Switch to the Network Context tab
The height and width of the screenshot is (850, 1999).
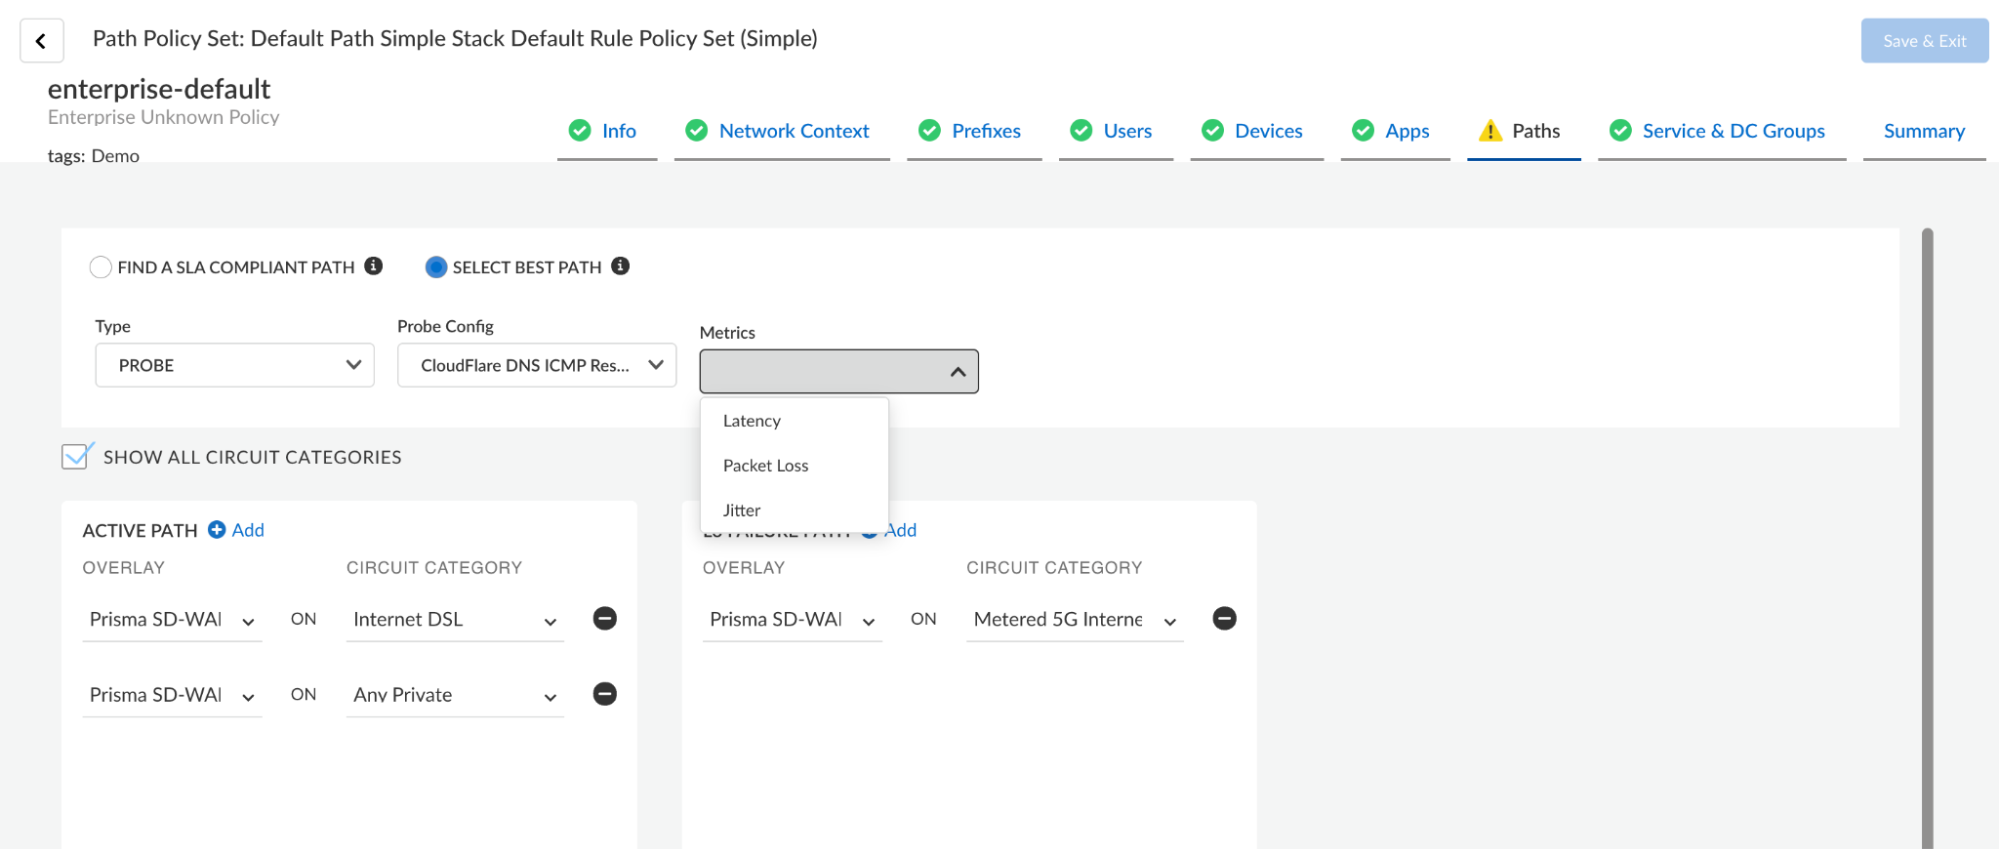coord(793,131)
